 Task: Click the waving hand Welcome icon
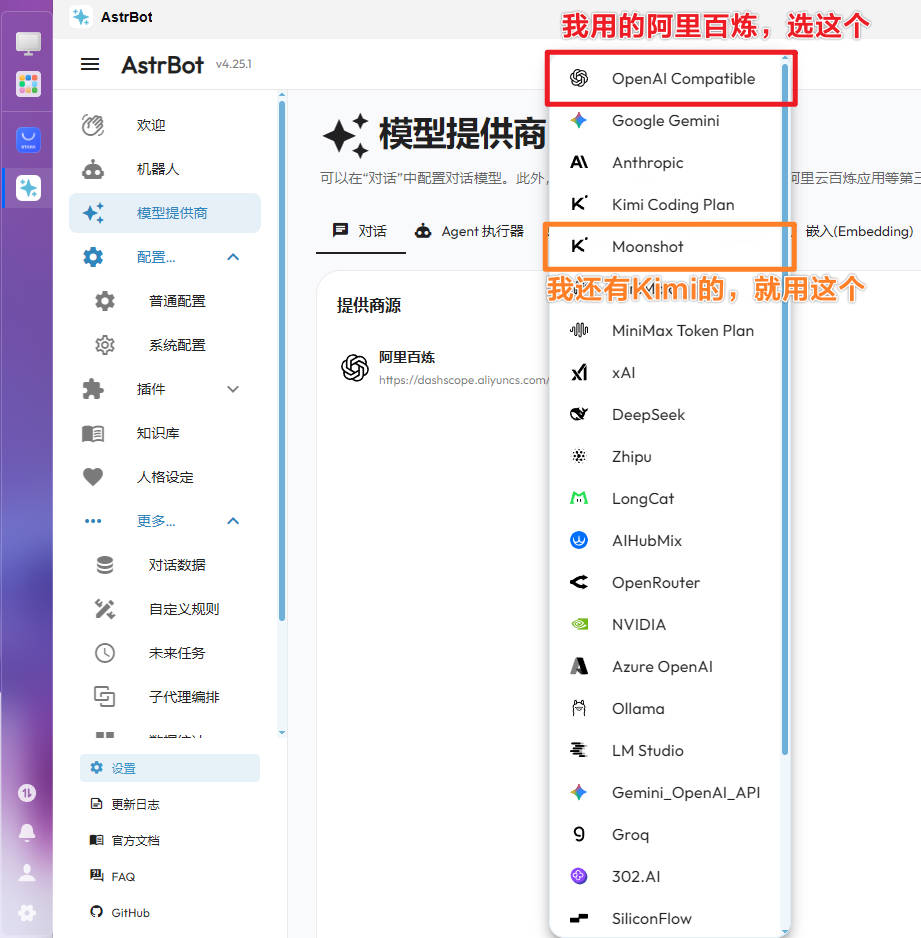[93, 125]
